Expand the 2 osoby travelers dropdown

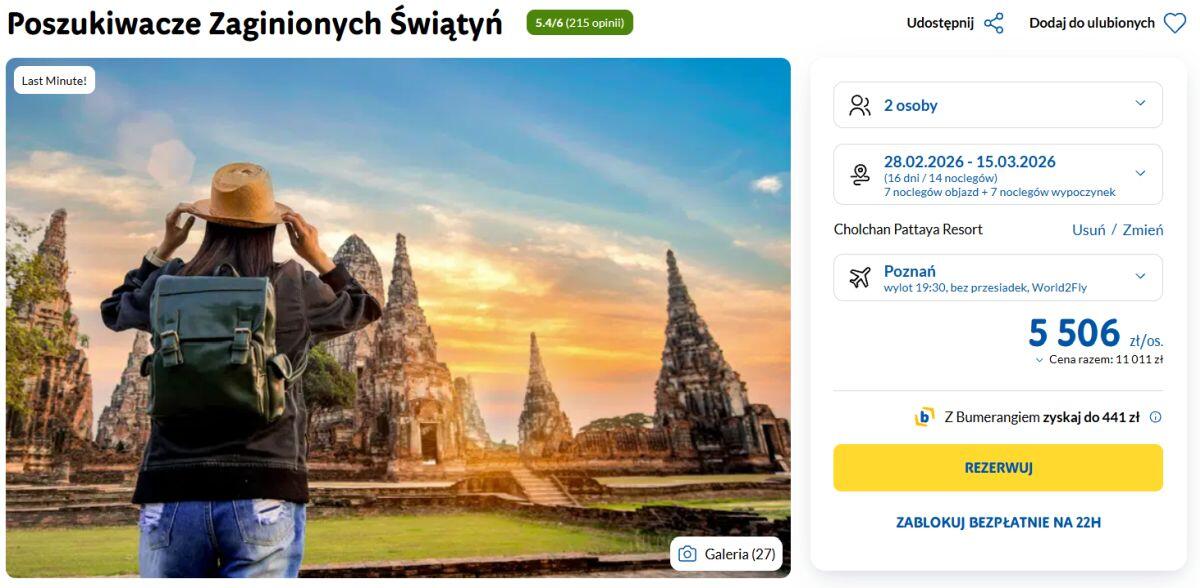1140,104
